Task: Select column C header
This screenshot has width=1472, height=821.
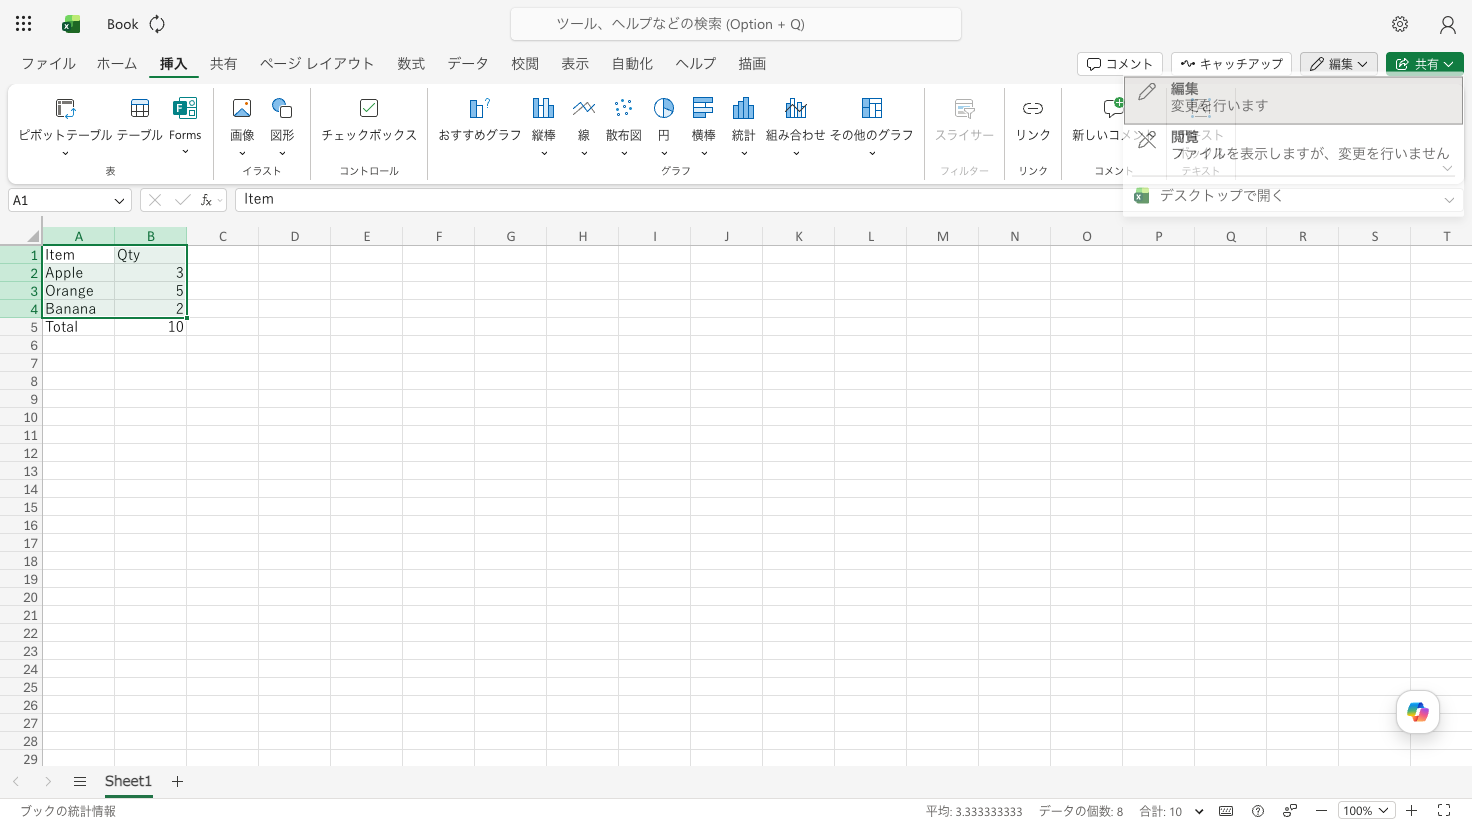Action: coord(223,237)
